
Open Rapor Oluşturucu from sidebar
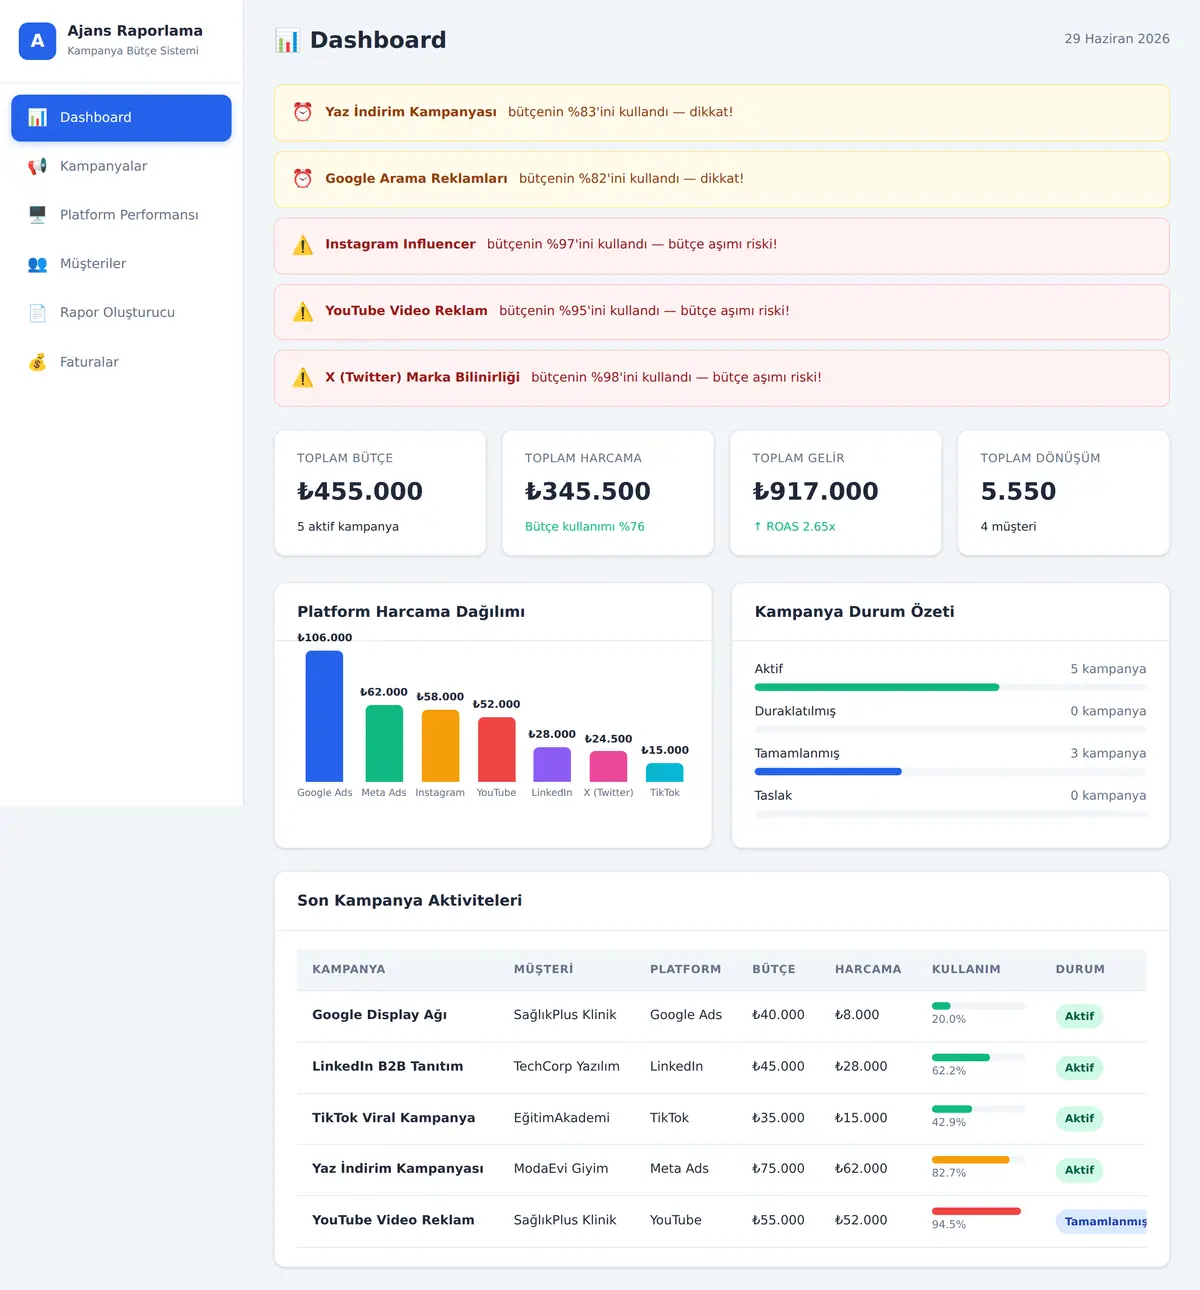pyautogui.click(x=121, y=313)
